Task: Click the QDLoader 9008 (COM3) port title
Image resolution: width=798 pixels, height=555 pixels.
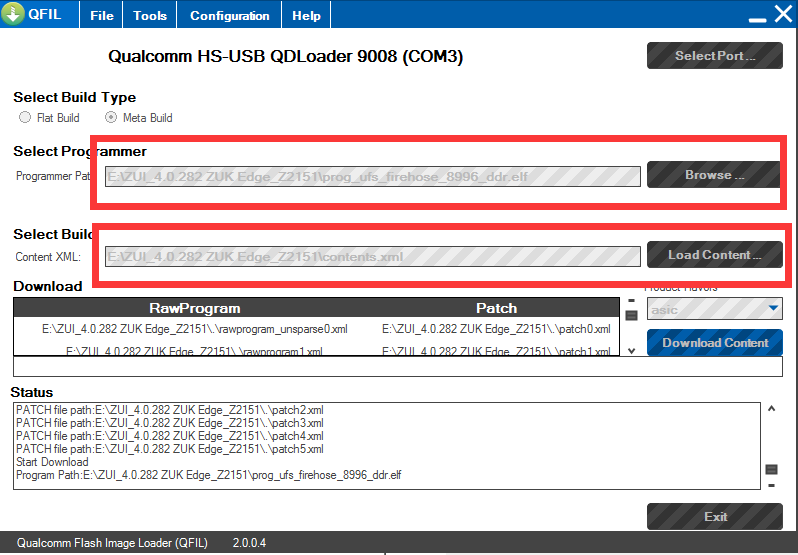Action: pos(286,56)
